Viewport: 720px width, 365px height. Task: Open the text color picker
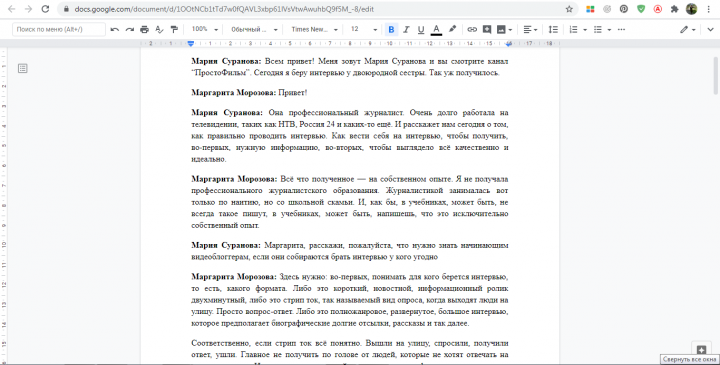coord(436,29)
